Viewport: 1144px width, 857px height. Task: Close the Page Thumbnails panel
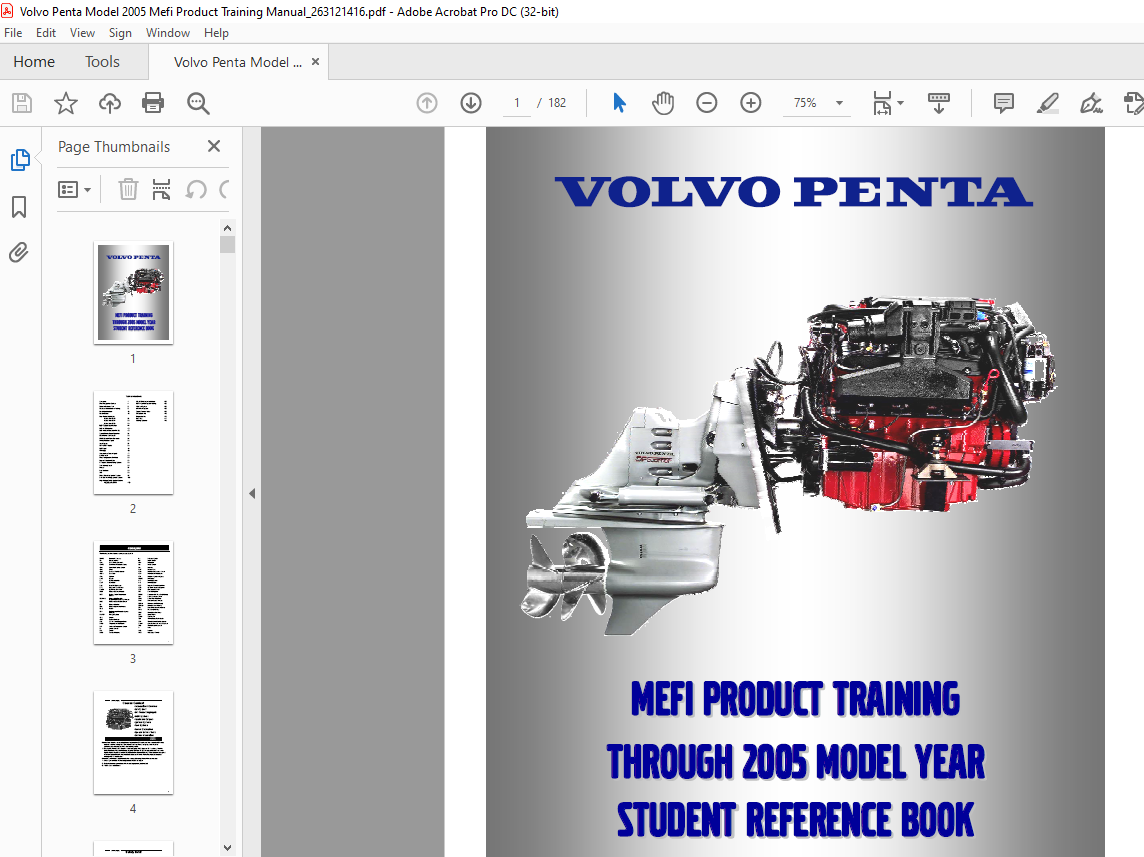(x=214, y=147)
